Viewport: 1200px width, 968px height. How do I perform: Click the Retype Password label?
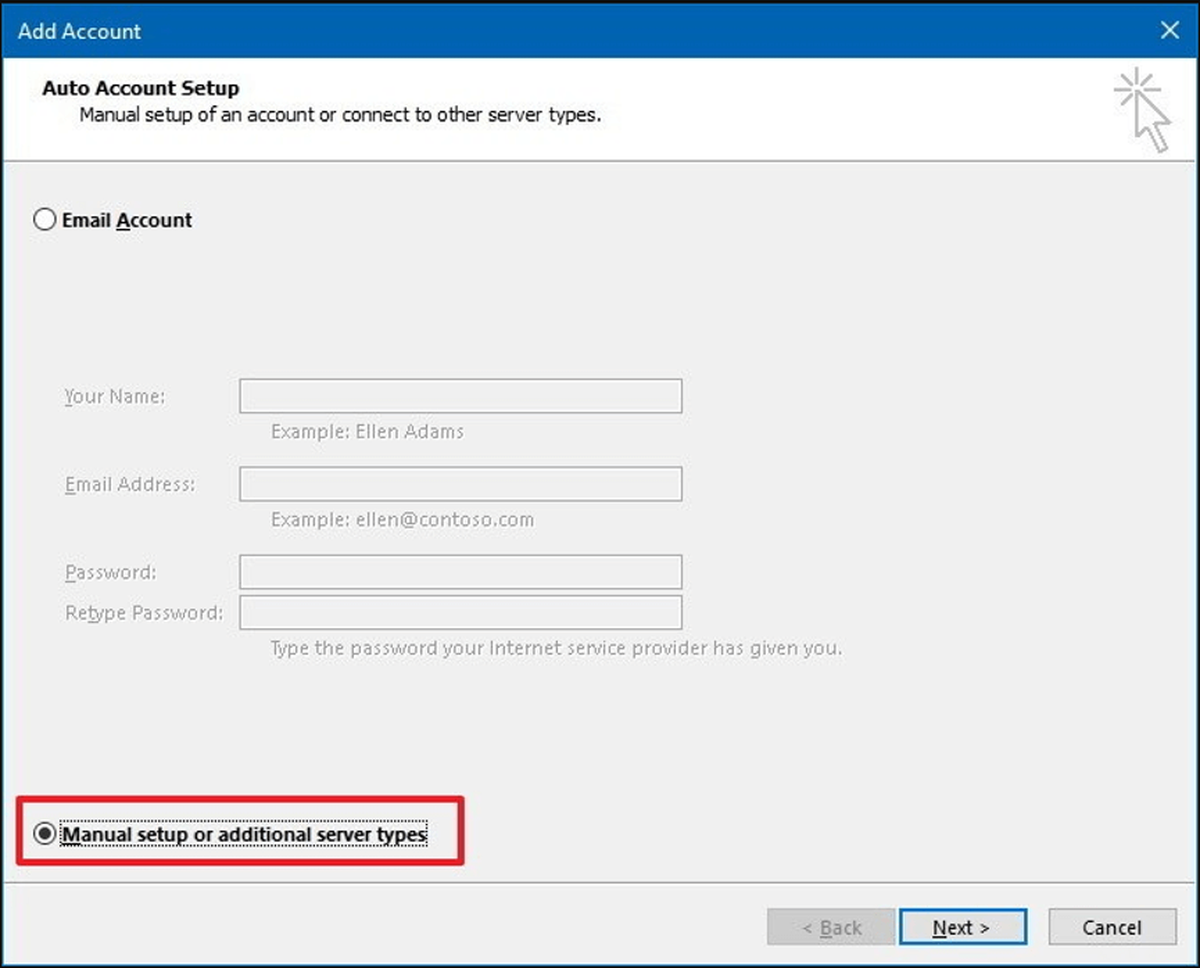click(x=144, y=612)
